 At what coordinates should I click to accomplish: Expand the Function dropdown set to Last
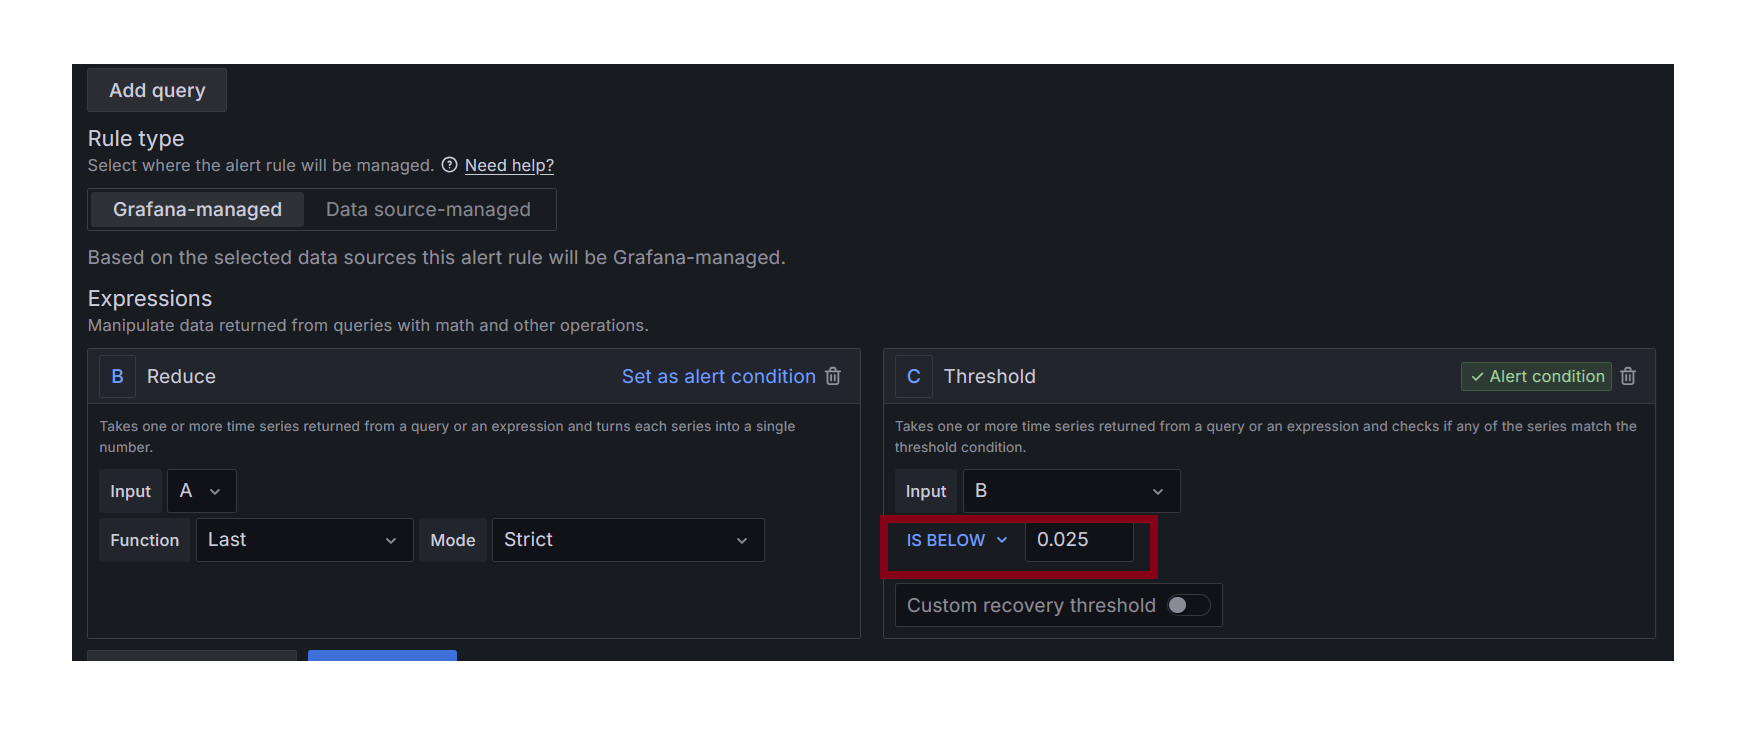coord(304,540)
